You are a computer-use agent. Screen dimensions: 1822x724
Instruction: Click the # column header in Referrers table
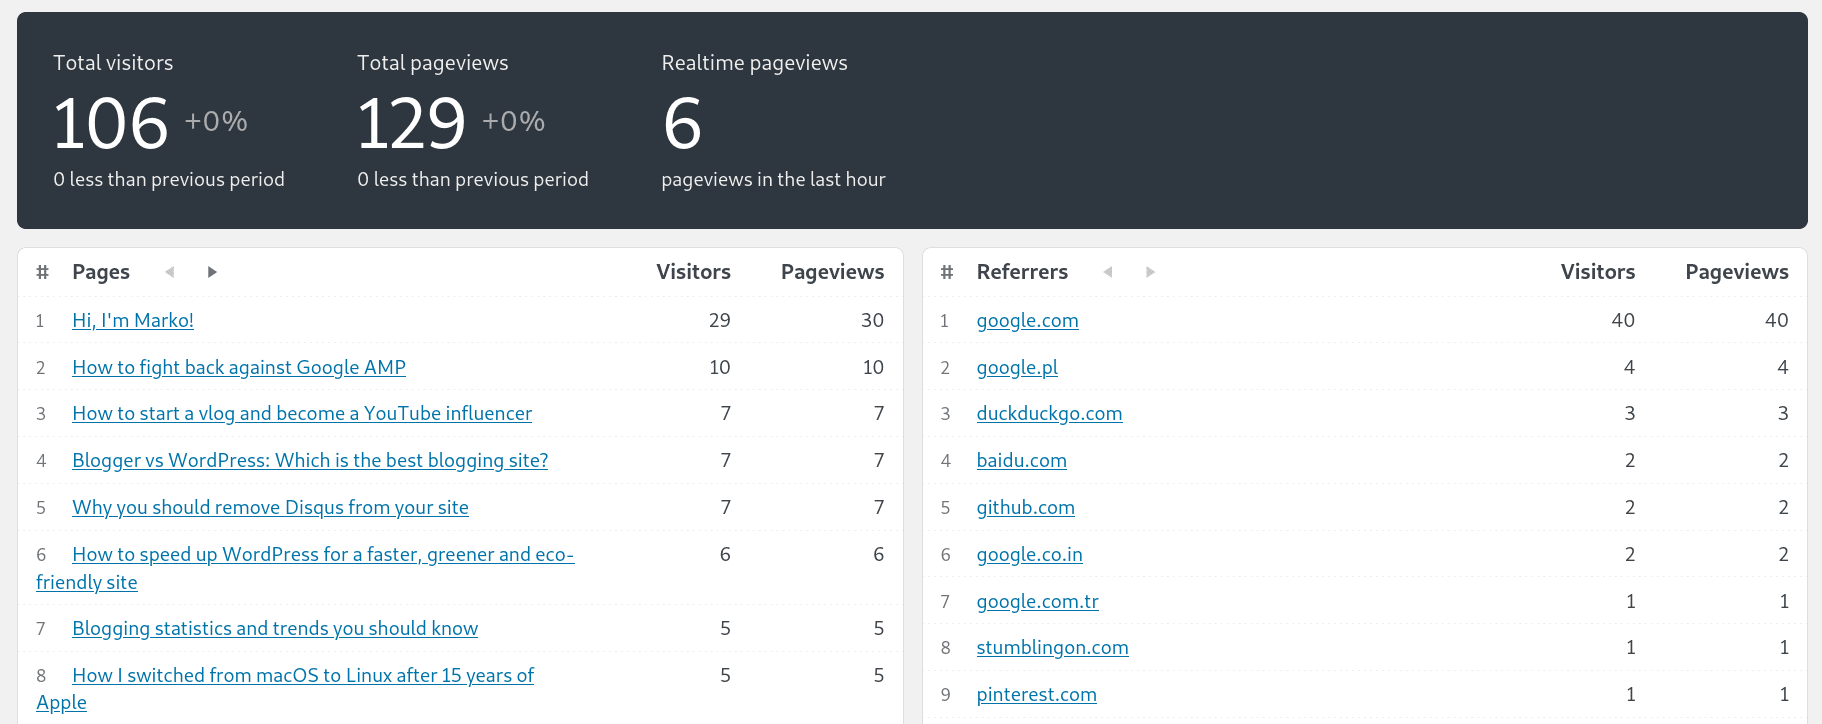[947, 272]
